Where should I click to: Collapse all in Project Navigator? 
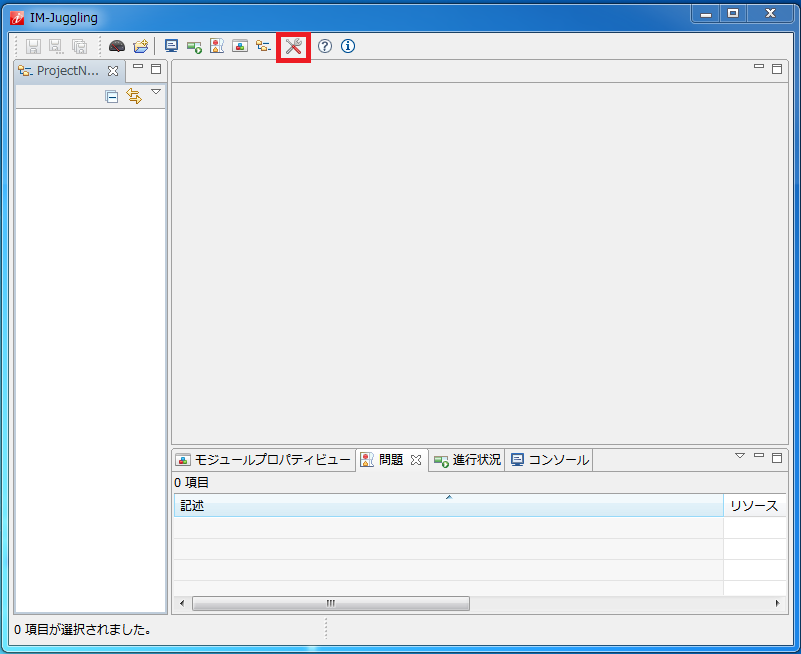[x=111, y=96]
